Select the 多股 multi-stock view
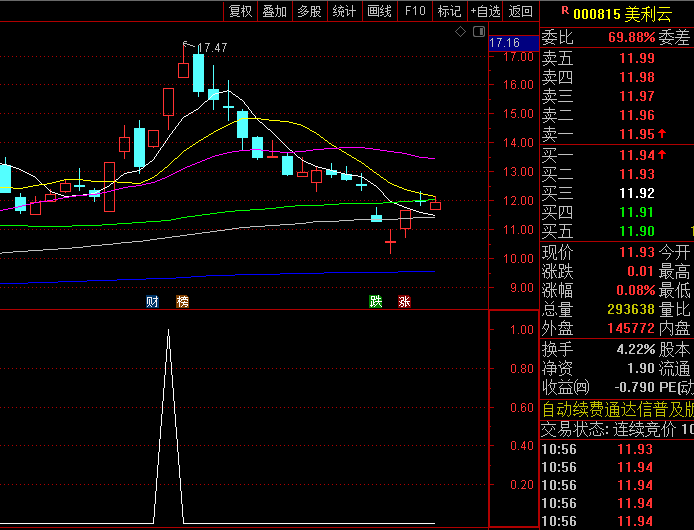The image size is (694, 530). pyautogui.click(x=309, y=12)
